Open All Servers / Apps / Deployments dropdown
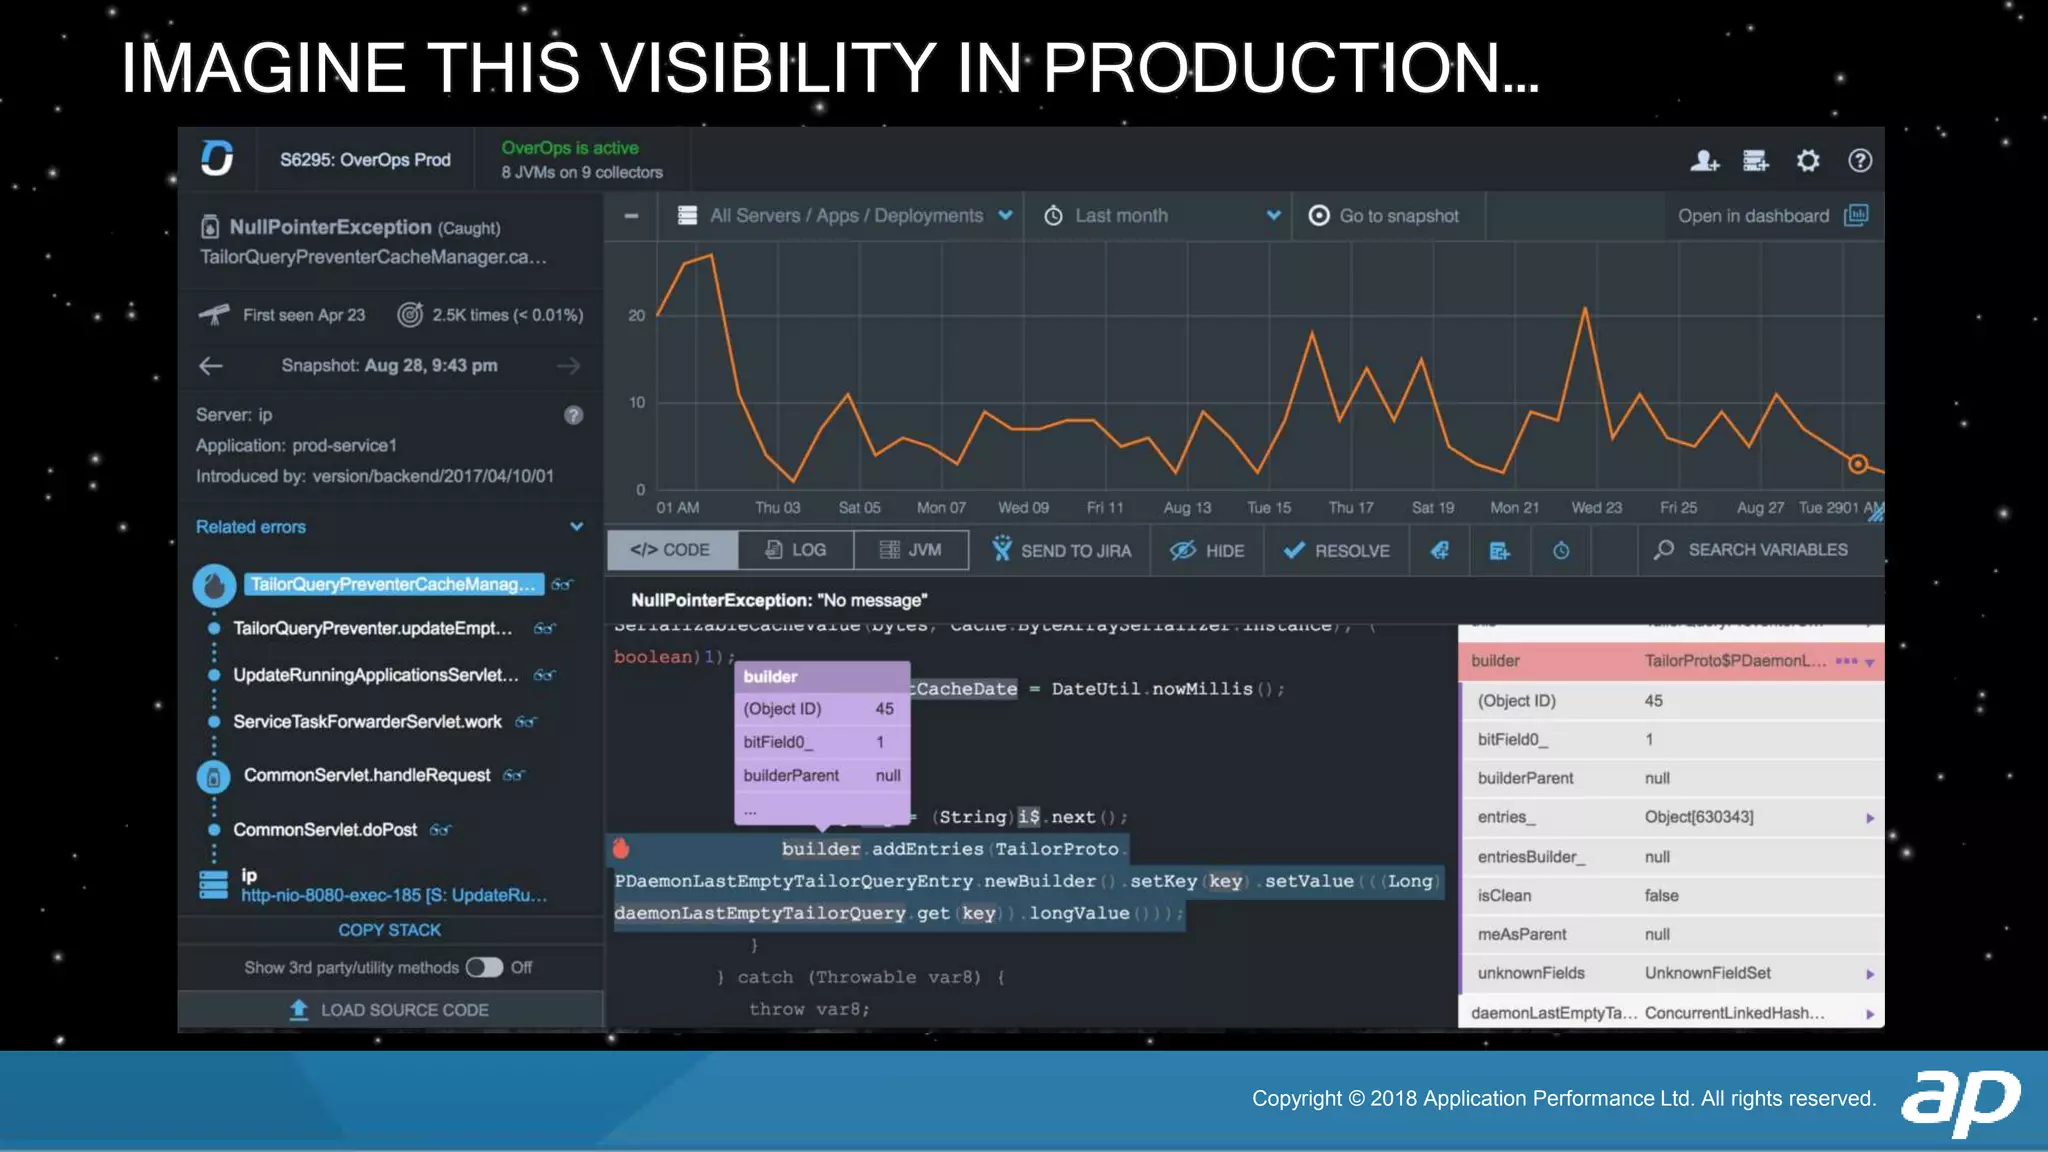The height and width of the screenshot is (1152, 2048). [x=845, y=216]
